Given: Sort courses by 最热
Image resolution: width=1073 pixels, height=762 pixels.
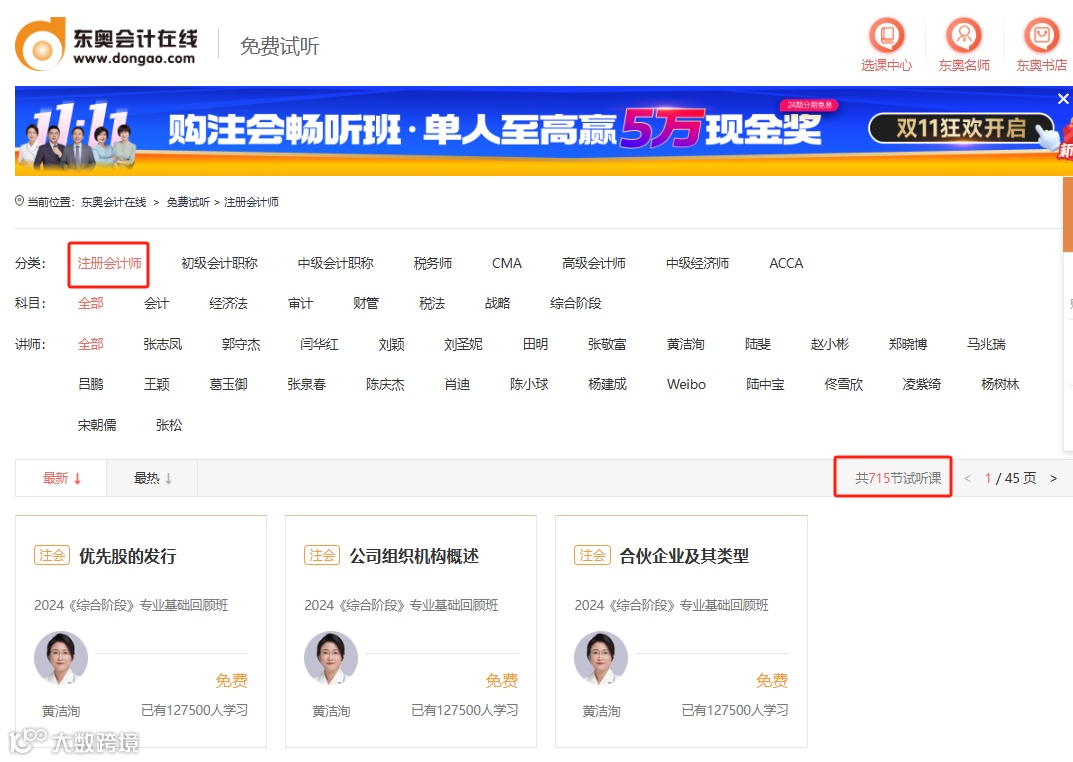Looking at the screenshot, I should tap(152, 478).
